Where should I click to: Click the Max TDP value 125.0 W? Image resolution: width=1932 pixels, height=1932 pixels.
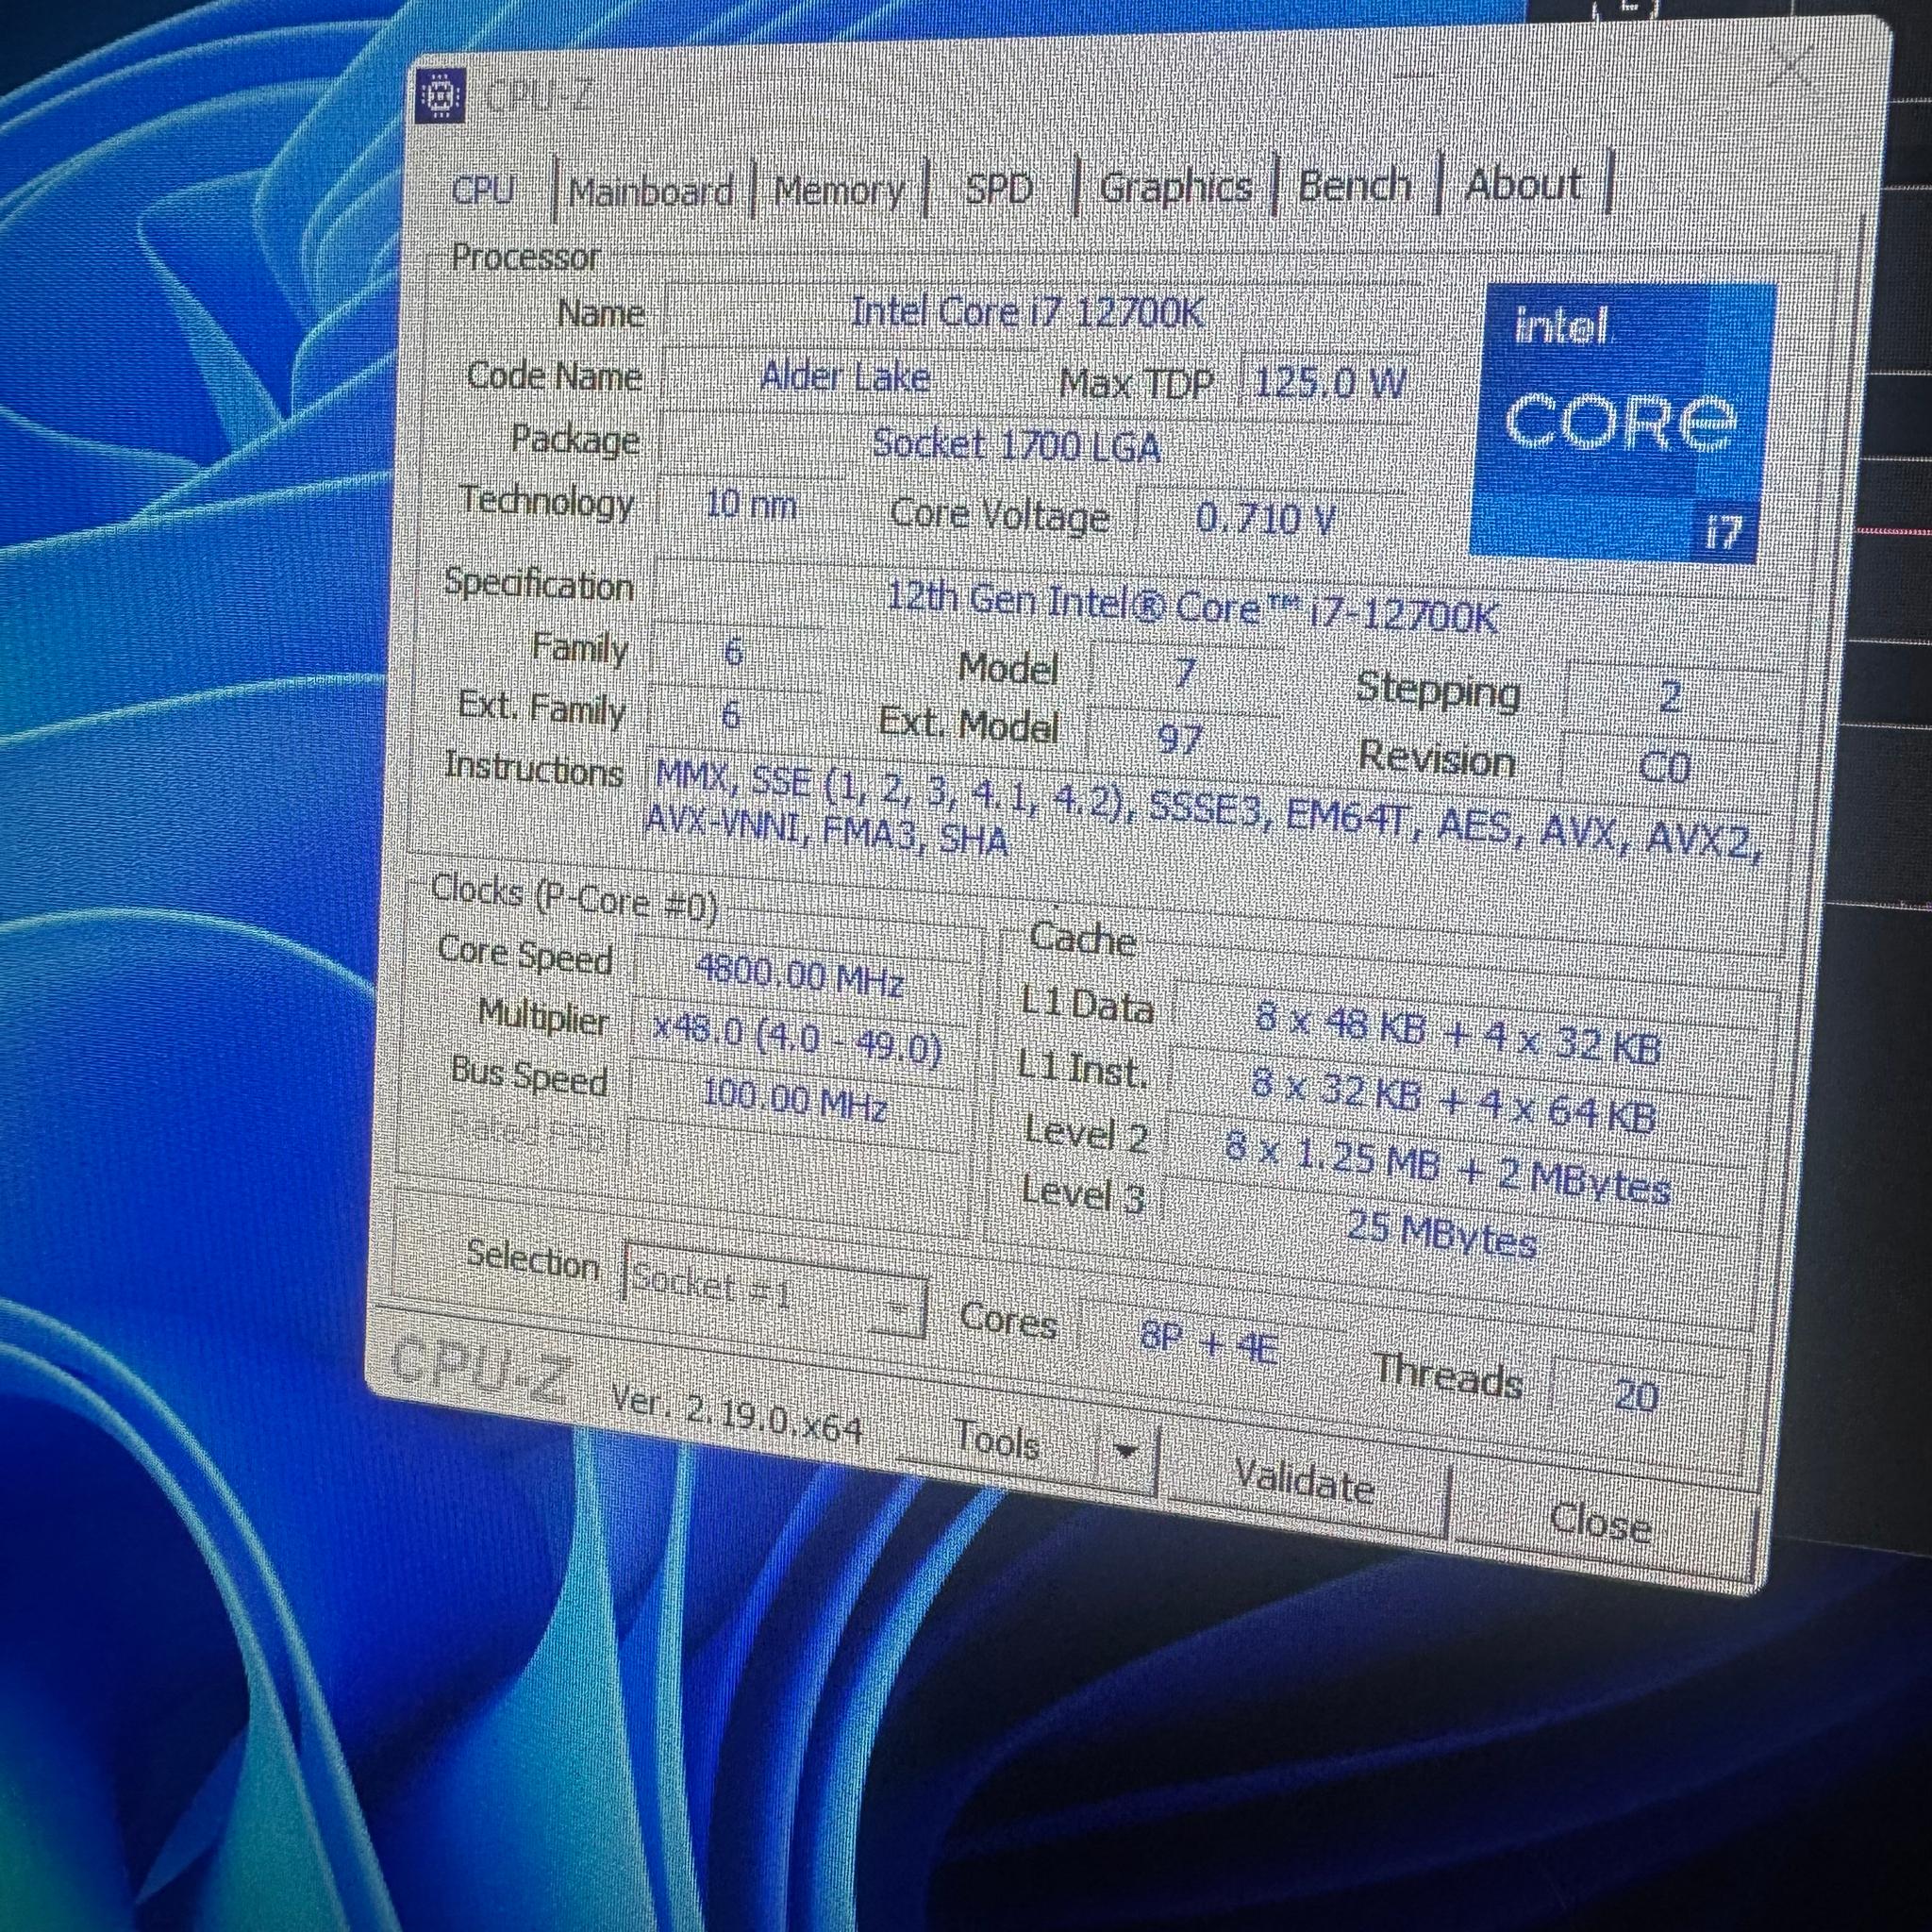click(1328, 383)
